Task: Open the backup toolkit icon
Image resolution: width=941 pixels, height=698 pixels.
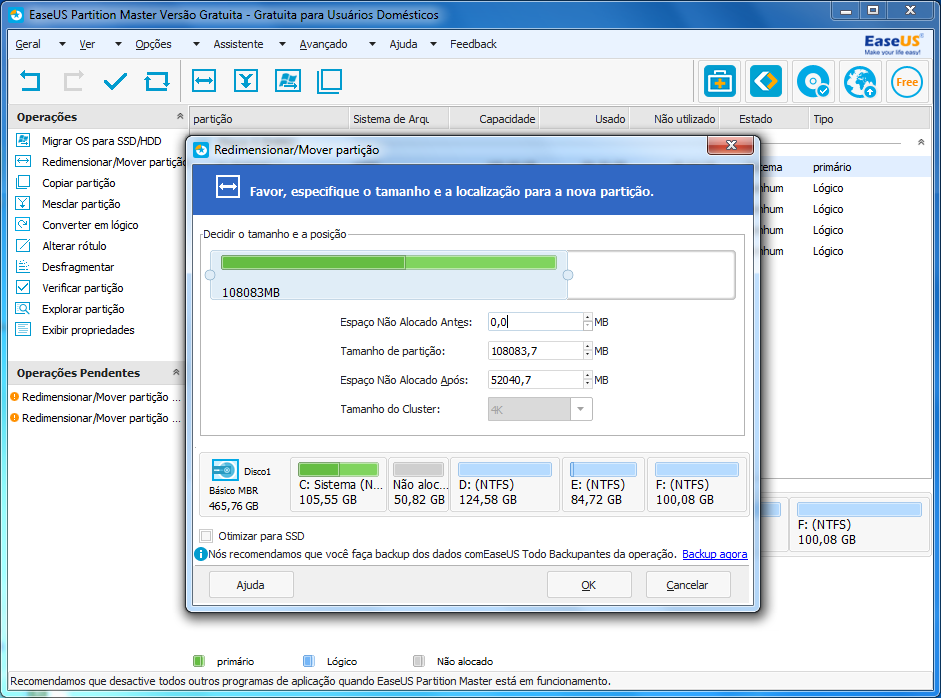Action: [720, 82]
